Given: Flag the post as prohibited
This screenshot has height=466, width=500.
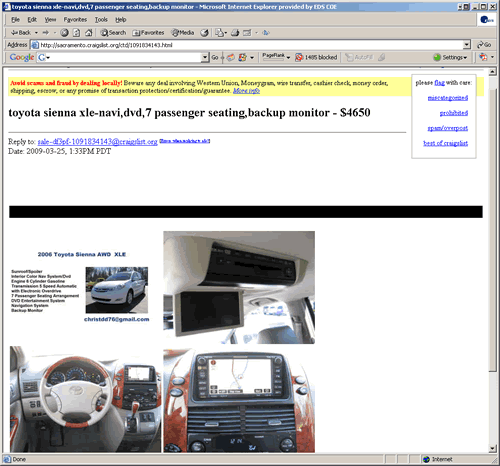Looking at the screenshot, I should [x=454, y=113].
